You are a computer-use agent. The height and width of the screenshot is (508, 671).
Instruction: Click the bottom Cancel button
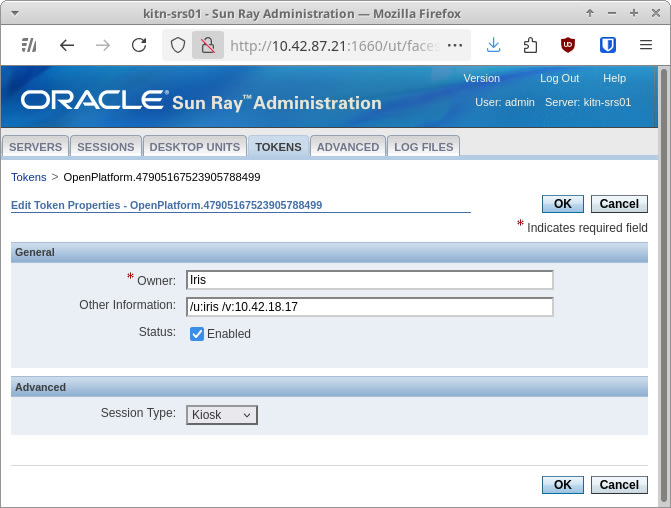619,485
